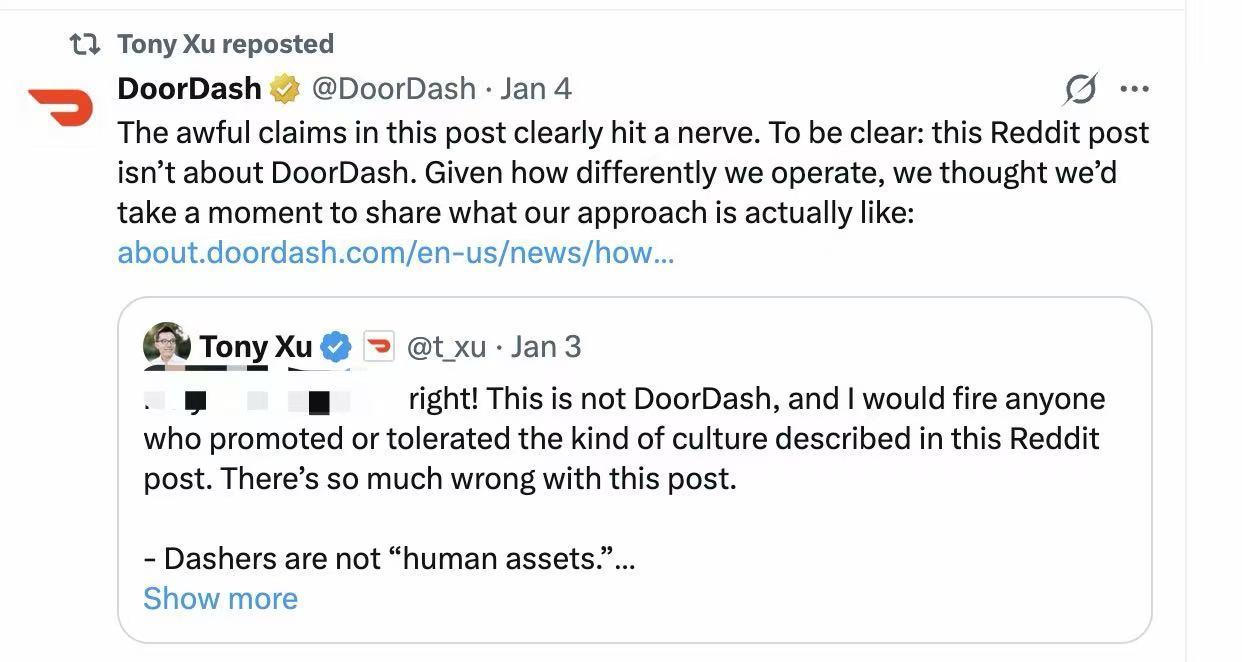This screenshot has width=1242, height=662.
Task: Click DoorDash's tweet text about the Reddit post
Action: coord(632,173)
